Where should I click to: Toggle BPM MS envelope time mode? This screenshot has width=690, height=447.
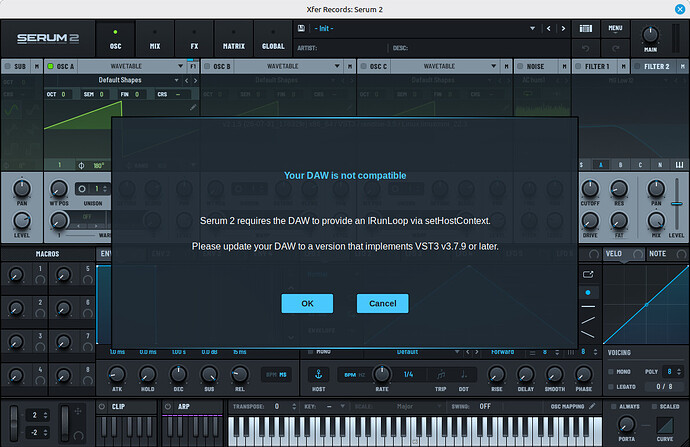(x=276, y=374)
